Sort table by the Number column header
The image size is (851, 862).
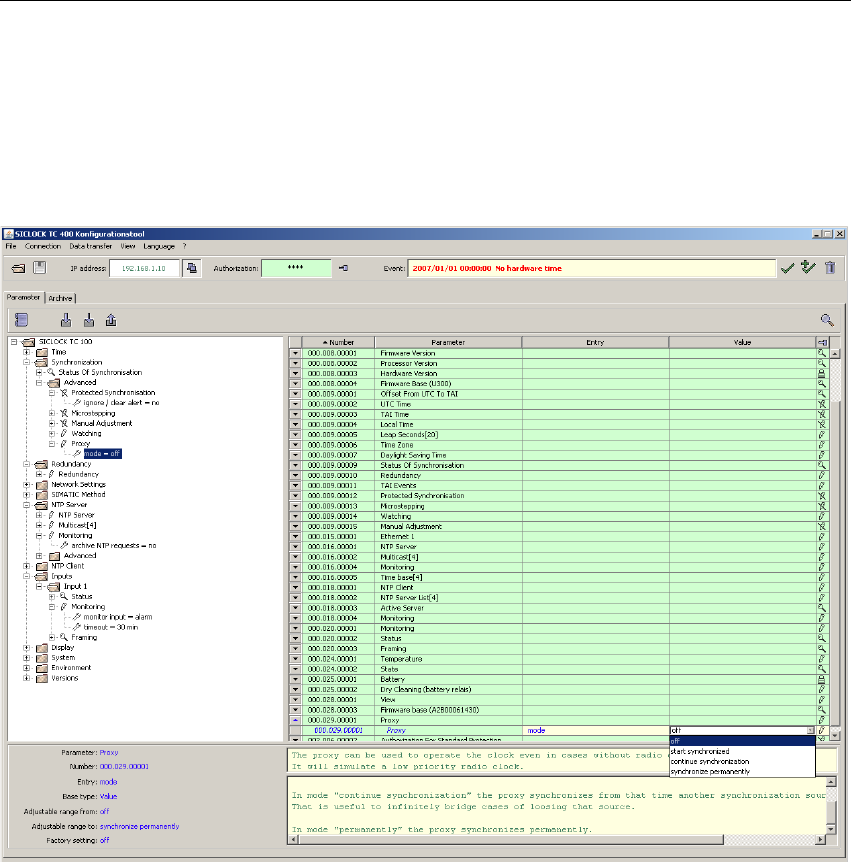338,342
